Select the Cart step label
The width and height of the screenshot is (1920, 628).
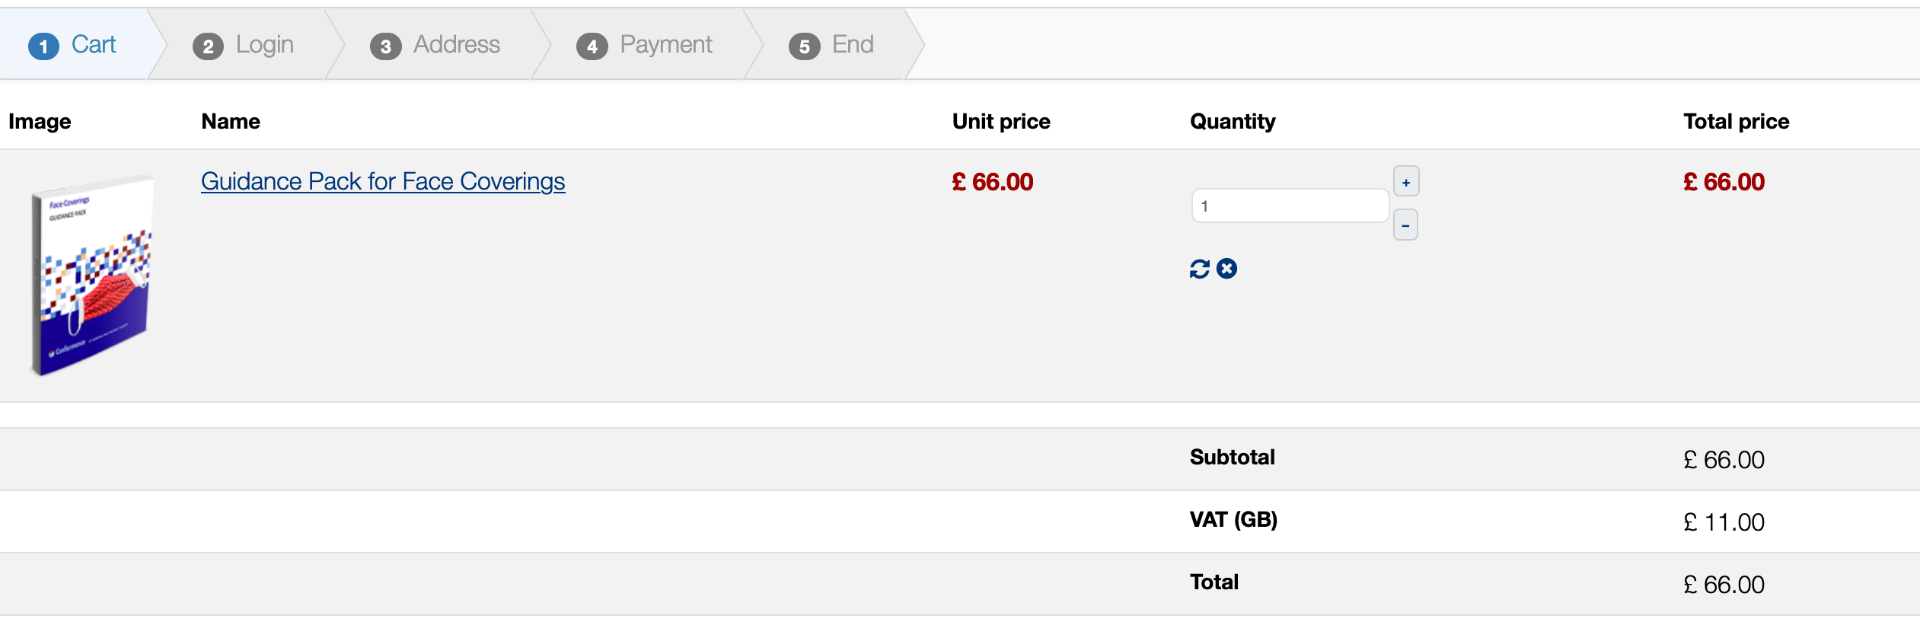(93, 45)
